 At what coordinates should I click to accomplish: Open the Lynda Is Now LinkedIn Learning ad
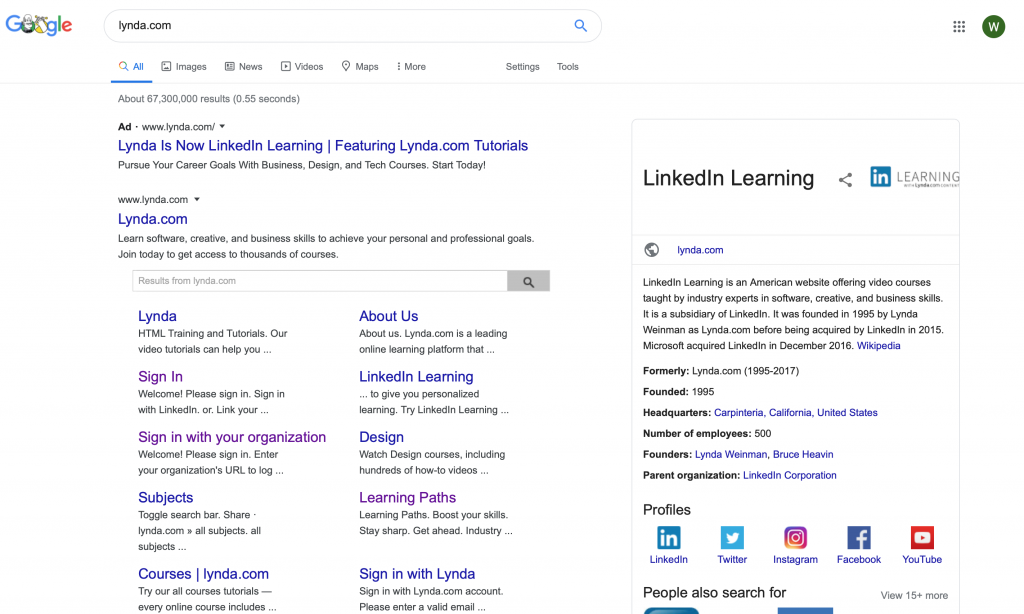pos(323,146)
